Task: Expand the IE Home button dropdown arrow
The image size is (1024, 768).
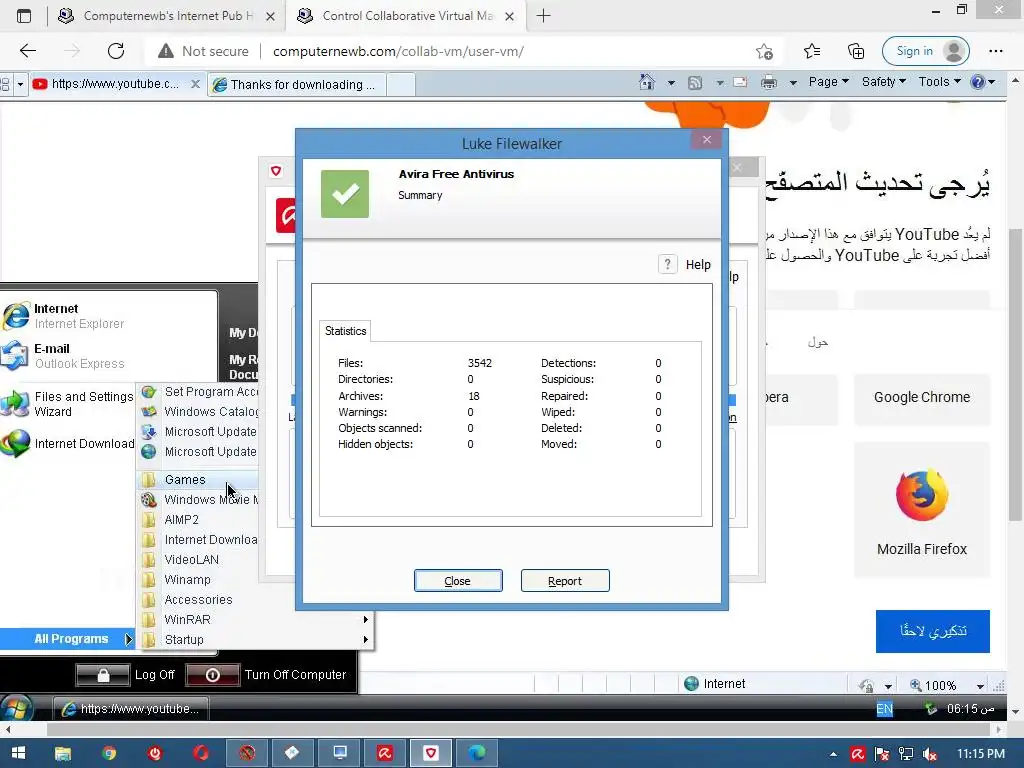Action: click(671, 83)
